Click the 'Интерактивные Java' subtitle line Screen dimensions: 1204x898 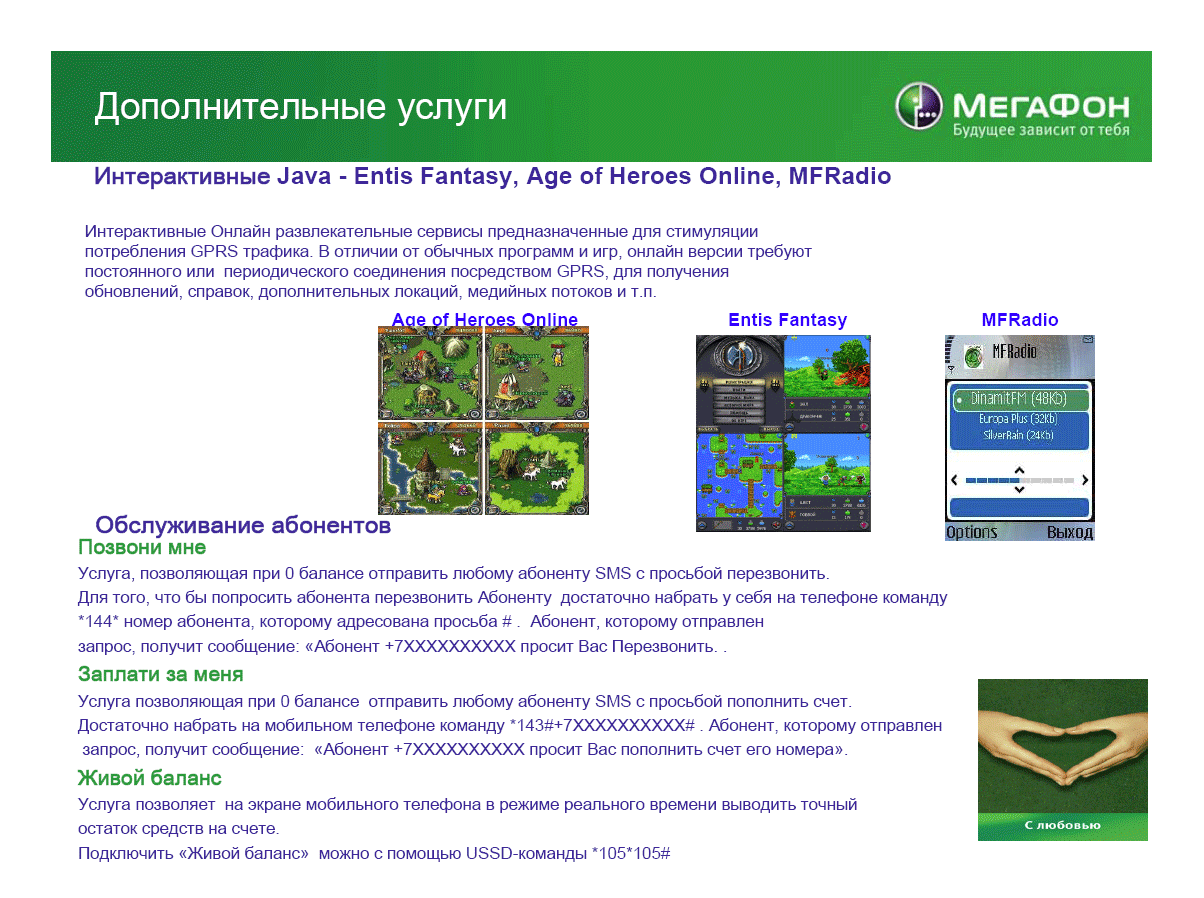(x=492, y=177)
